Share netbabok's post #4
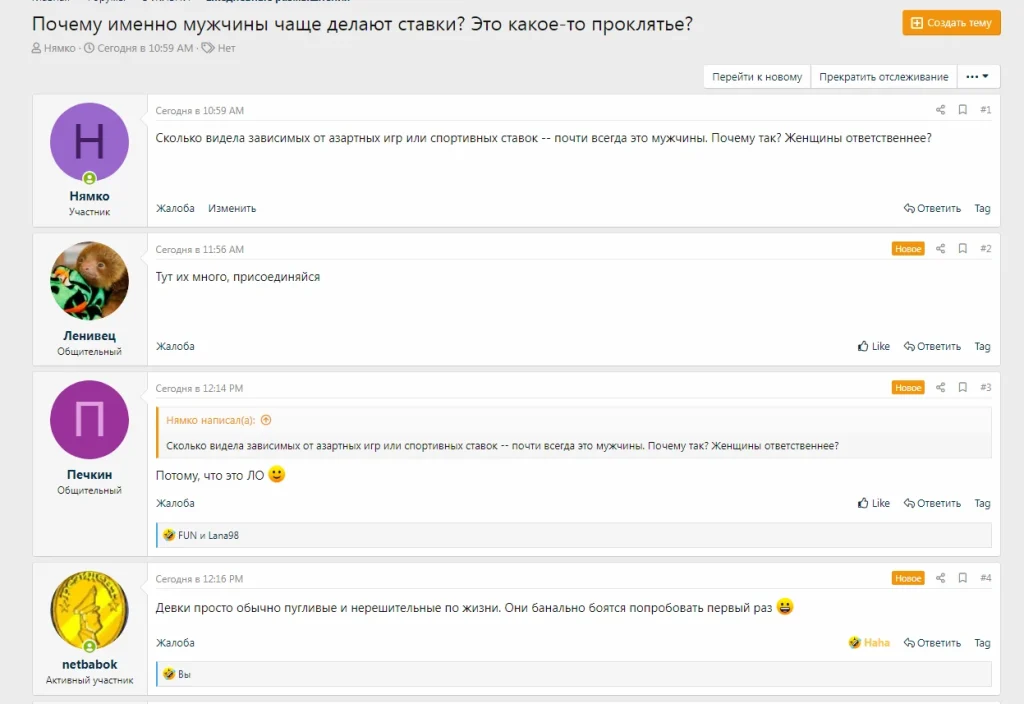1024x704 pixels. pyautogui.click(x=940, y=578)
